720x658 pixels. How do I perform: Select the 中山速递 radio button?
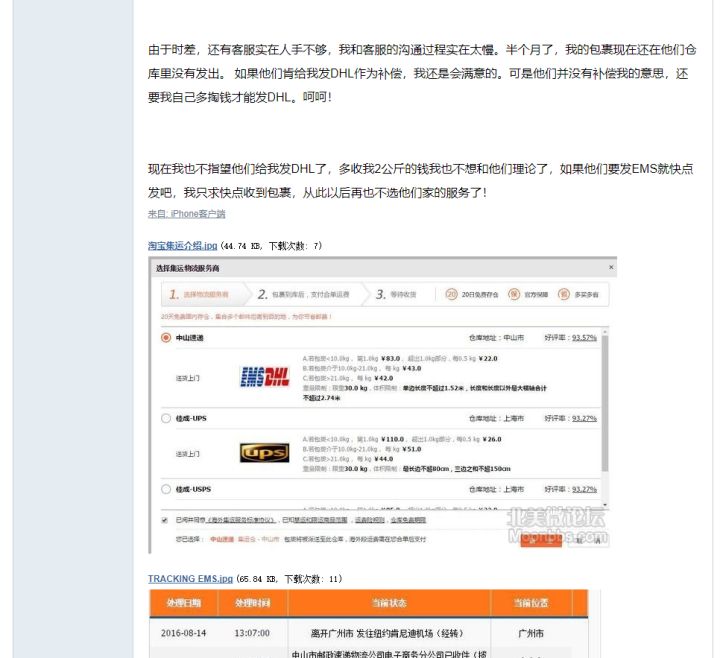(166, 338)
